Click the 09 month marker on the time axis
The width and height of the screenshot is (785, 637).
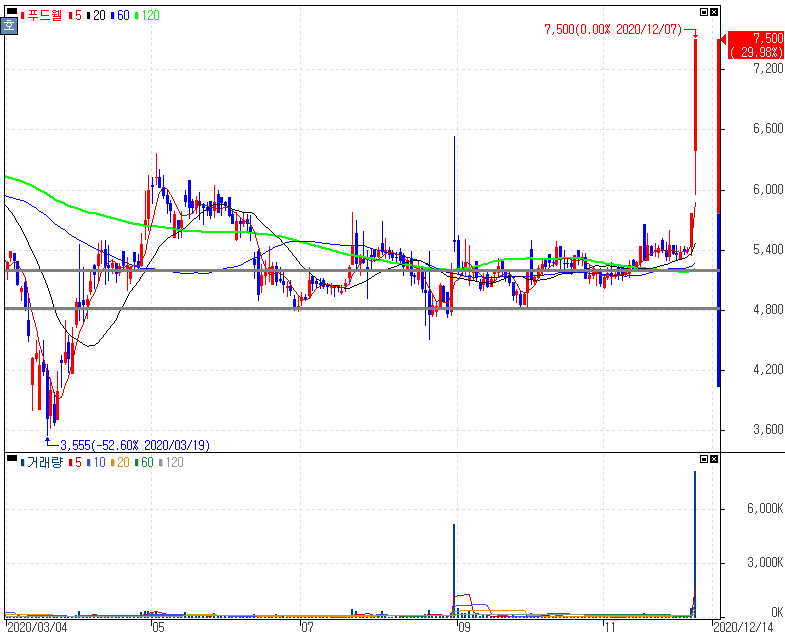(x=464, y=627)
